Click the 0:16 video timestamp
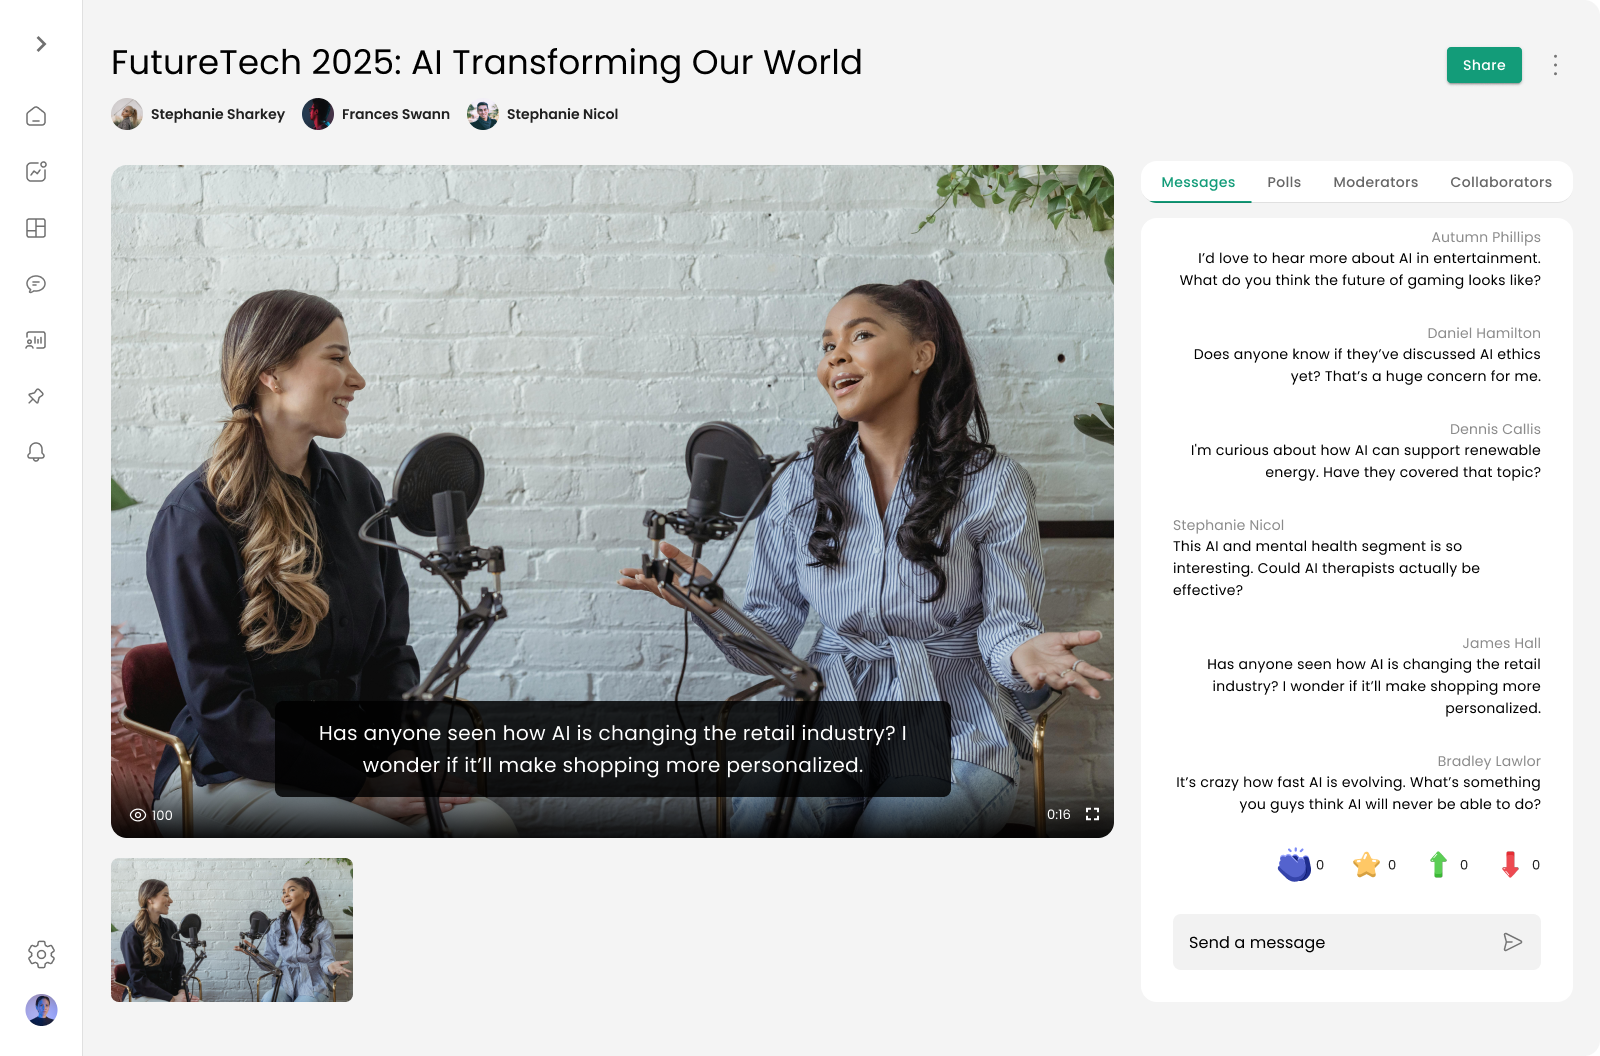This screenshot has width=1600, height=1056. click(x=1058, y=815)
